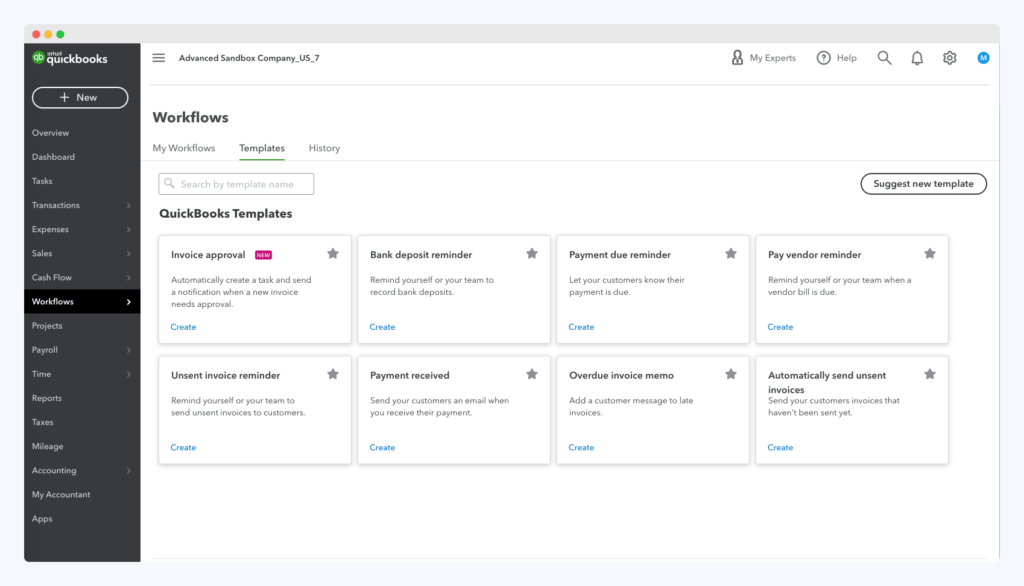Star the Payment received template
Screen dimensions: 1024x586
531,374
